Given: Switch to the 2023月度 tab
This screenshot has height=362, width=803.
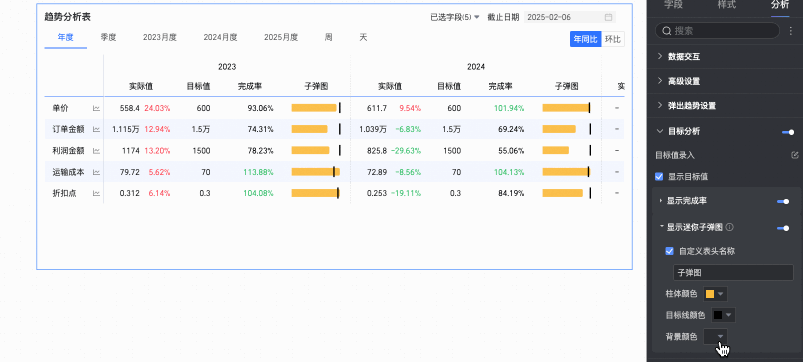Looking at the screenshot, I should pyautogui.click(x=160, y=37).
